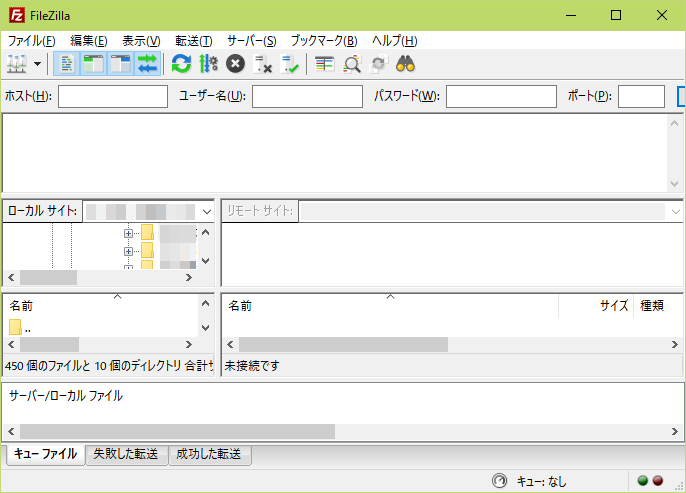
Task: Toggle processing of the transfer queue
Action: [209, 64]
